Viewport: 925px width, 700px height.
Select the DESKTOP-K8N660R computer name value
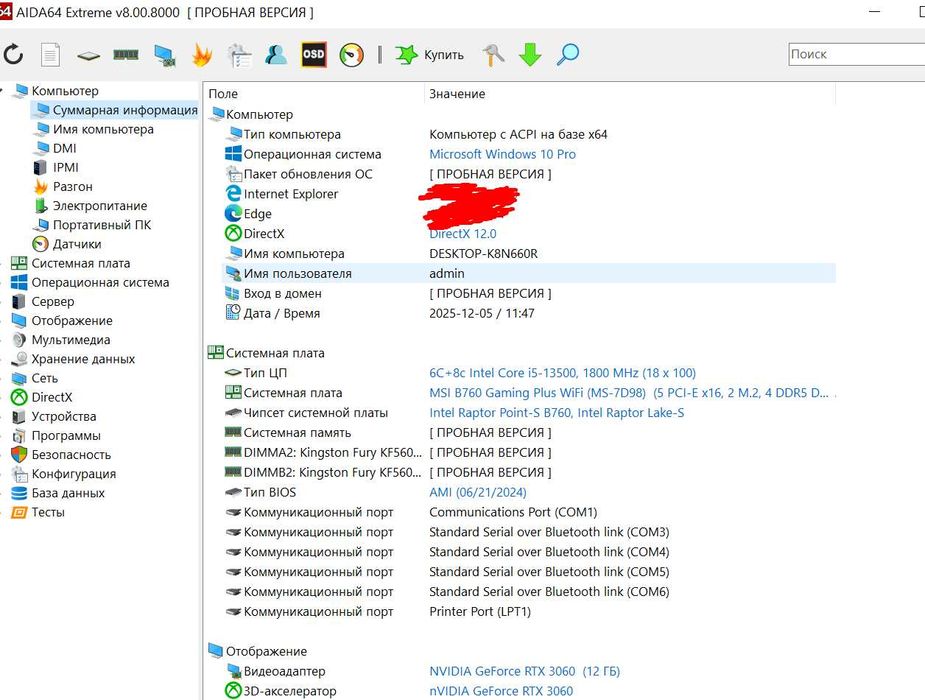coord(483,254)
